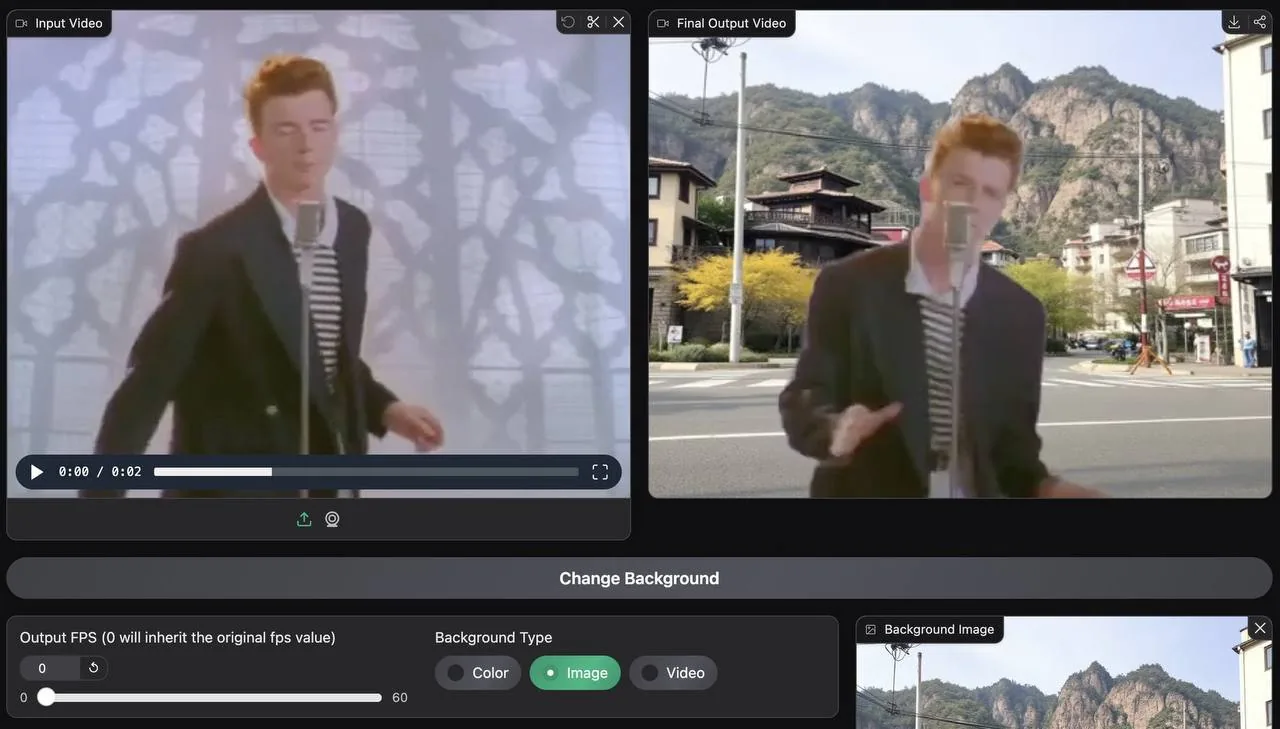
Task: Select the Video background type
Action: (x=673, y=673)
